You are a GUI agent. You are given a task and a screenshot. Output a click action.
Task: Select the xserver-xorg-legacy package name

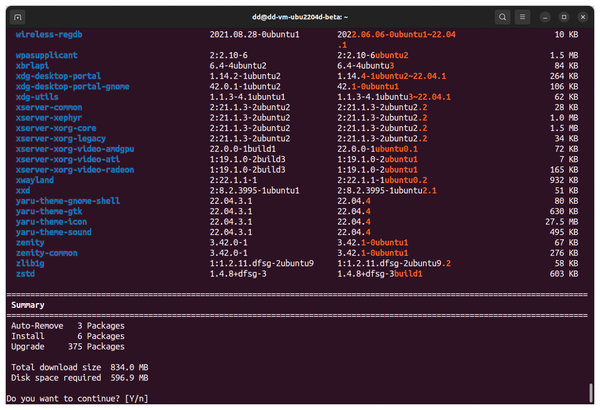(61, 138)
